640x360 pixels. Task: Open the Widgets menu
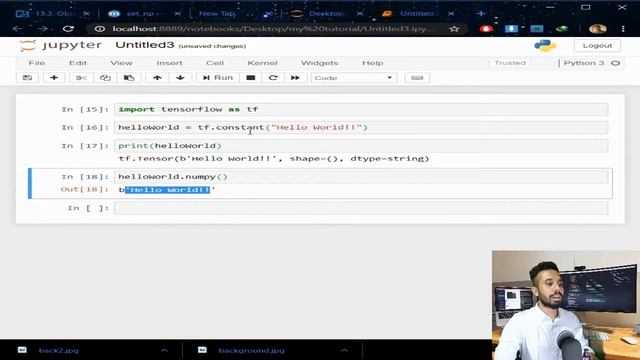(319, 63)
